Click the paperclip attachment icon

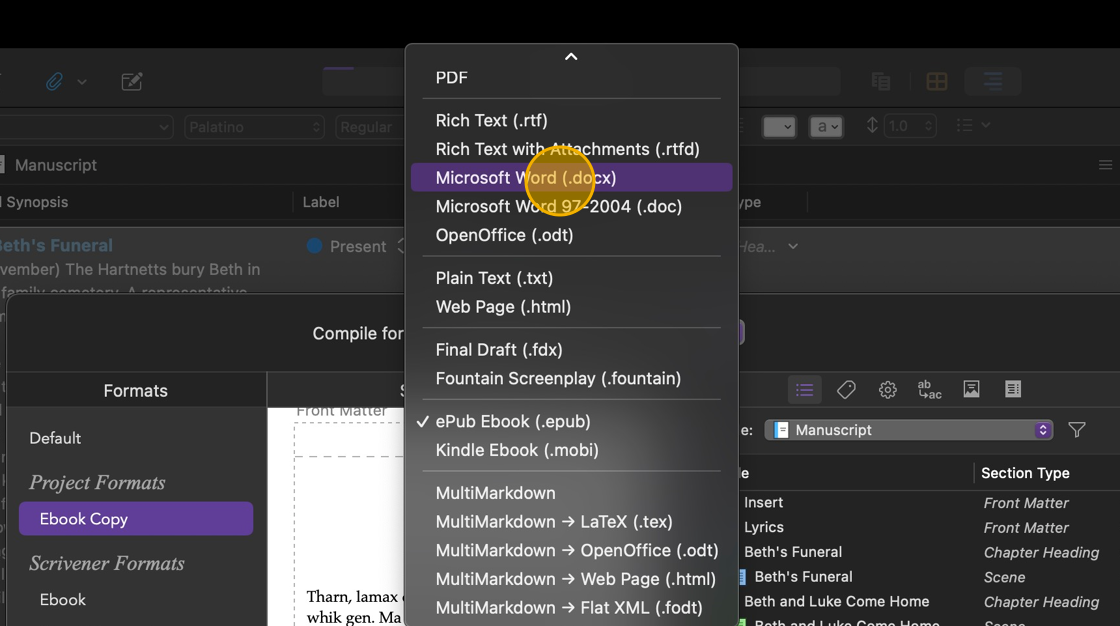click(54, 81)
